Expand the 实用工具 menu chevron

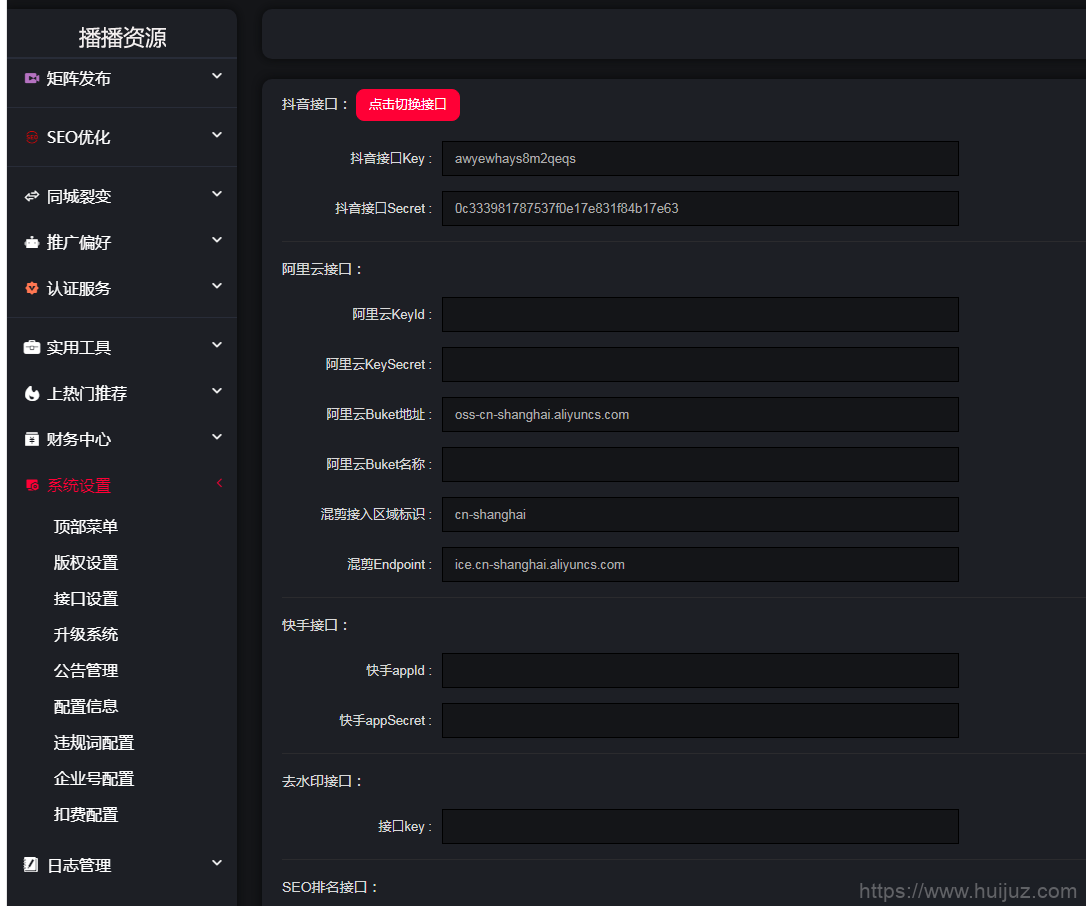217,345
